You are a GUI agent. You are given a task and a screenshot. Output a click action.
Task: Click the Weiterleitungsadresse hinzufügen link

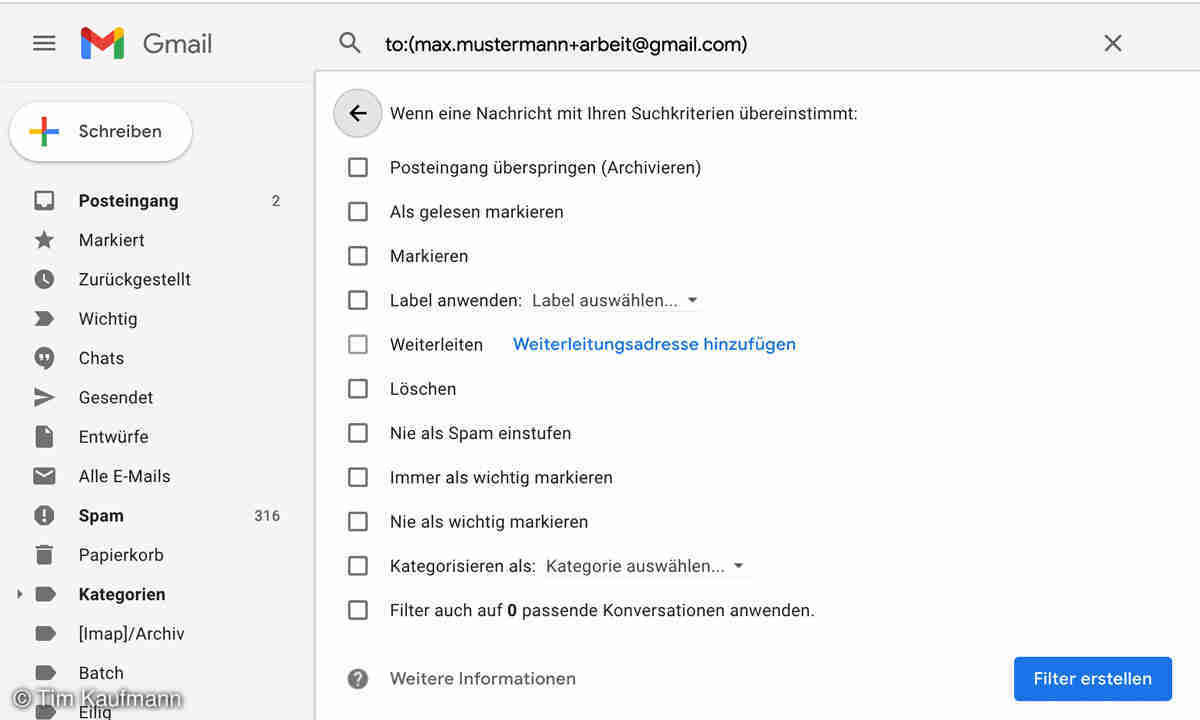[654, 345]
